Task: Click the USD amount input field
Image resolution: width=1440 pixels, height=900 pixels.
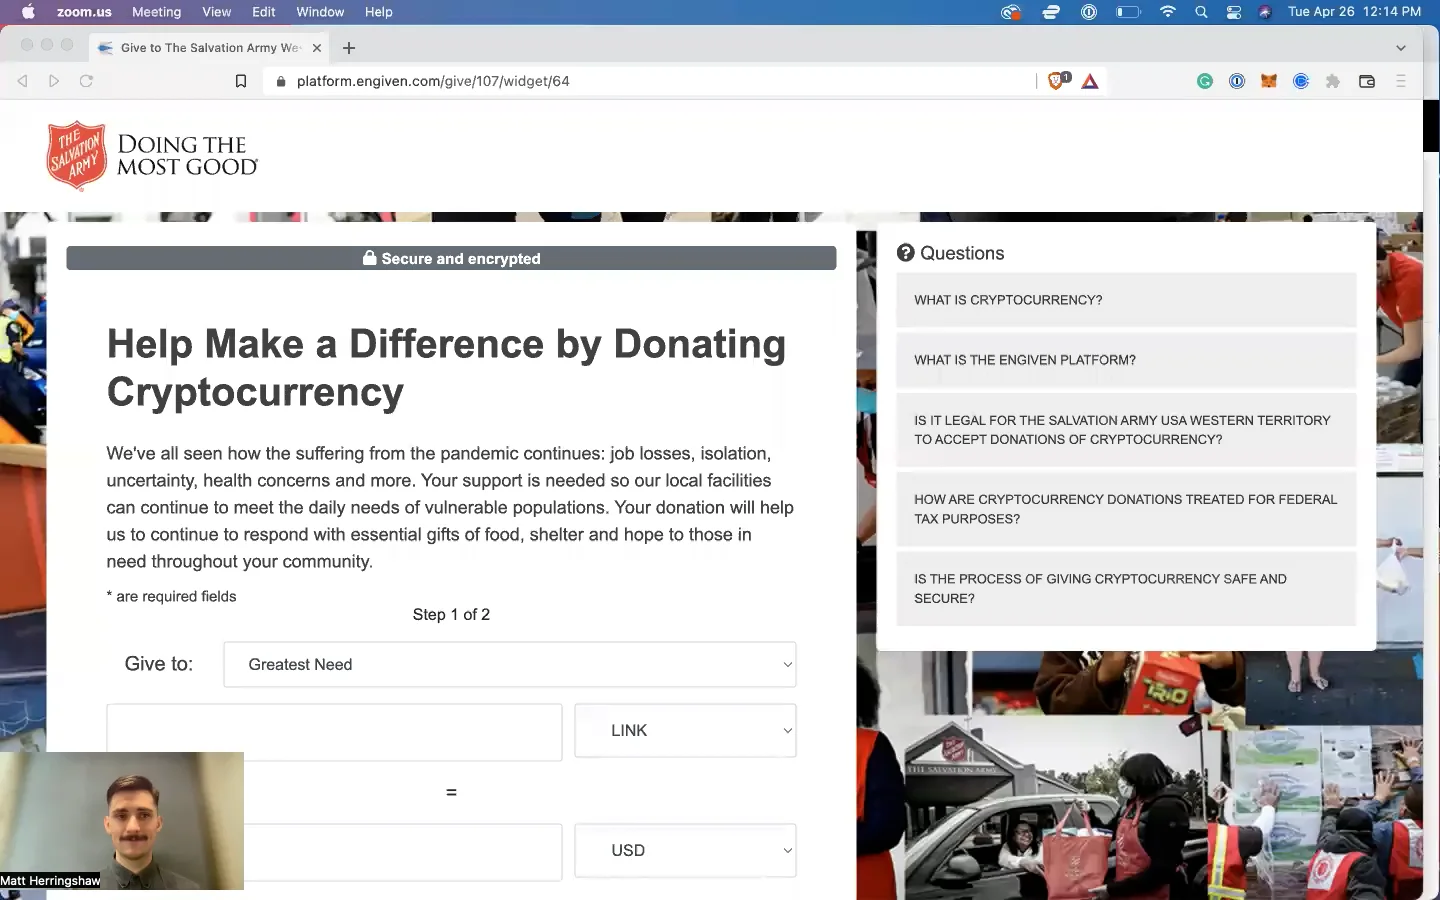Action: pos(402,852)
